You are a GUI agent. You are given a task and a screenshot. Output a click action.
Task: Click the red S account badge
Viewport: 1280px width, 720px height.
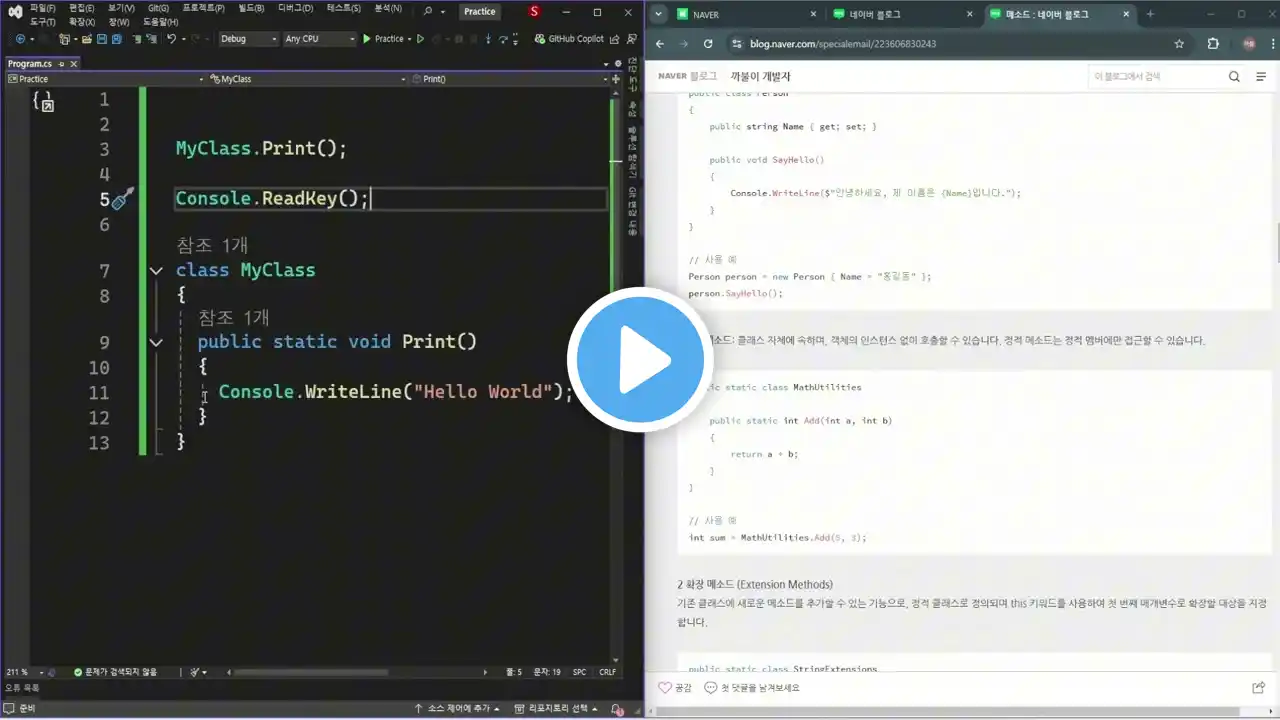534,11
